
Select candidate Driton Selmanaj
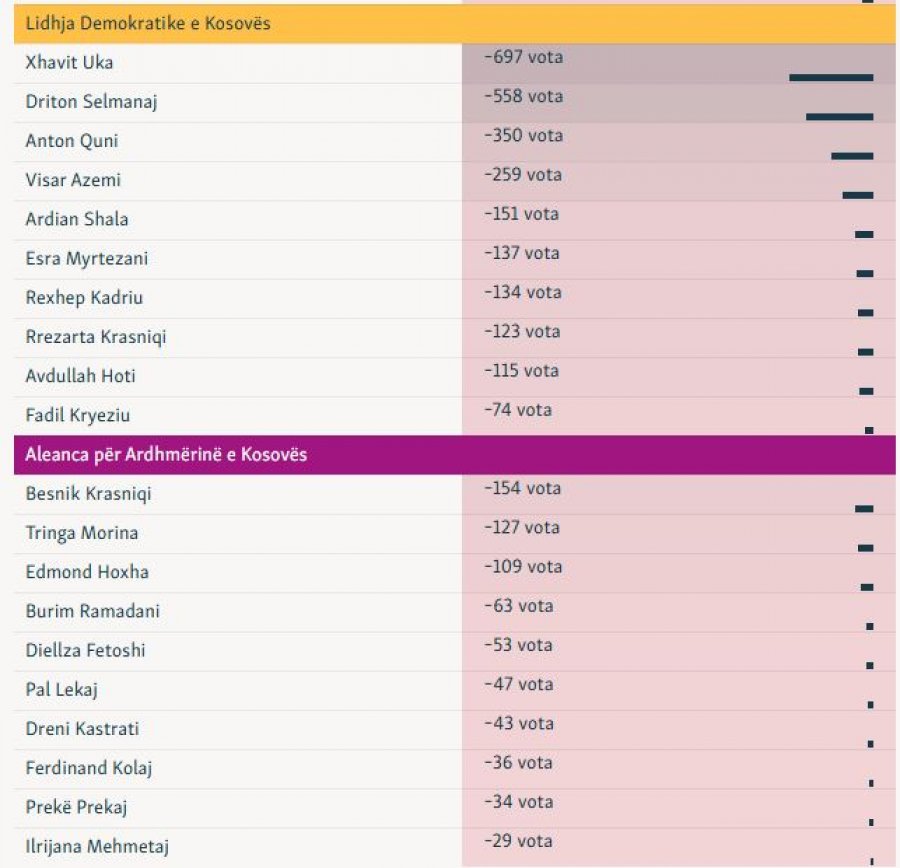pos(91,102)
